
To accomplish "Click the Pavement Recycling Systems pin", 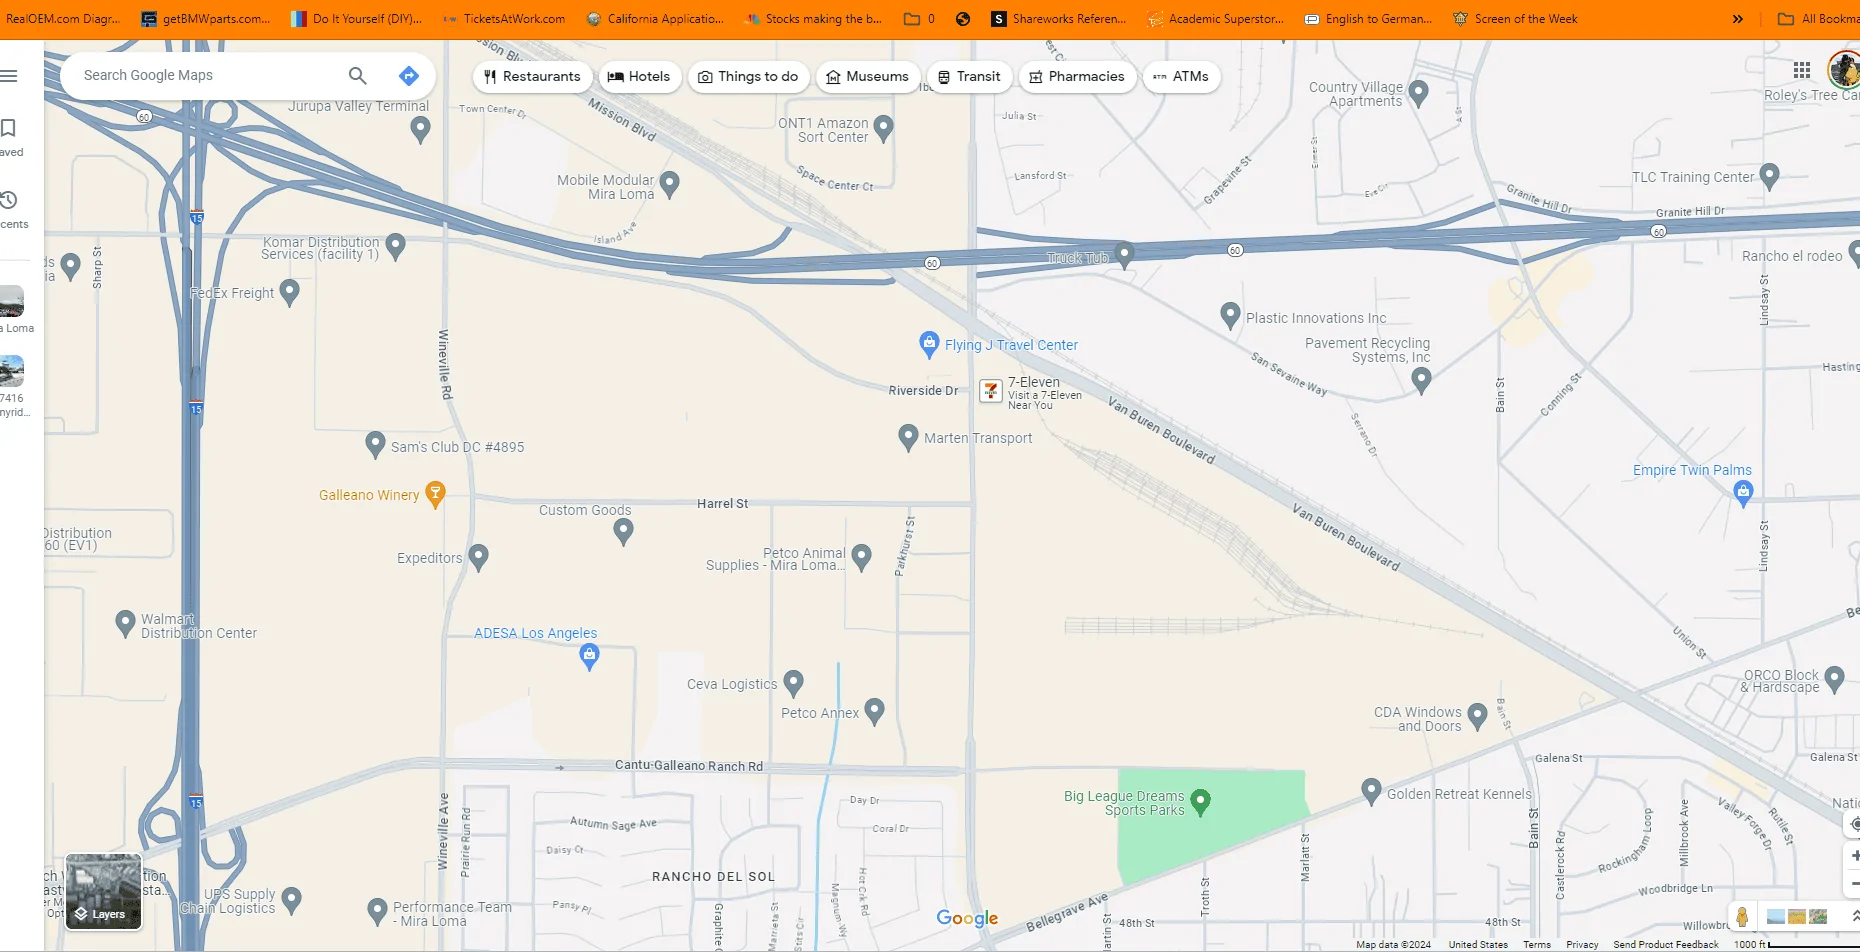I will coord(1421,378).
